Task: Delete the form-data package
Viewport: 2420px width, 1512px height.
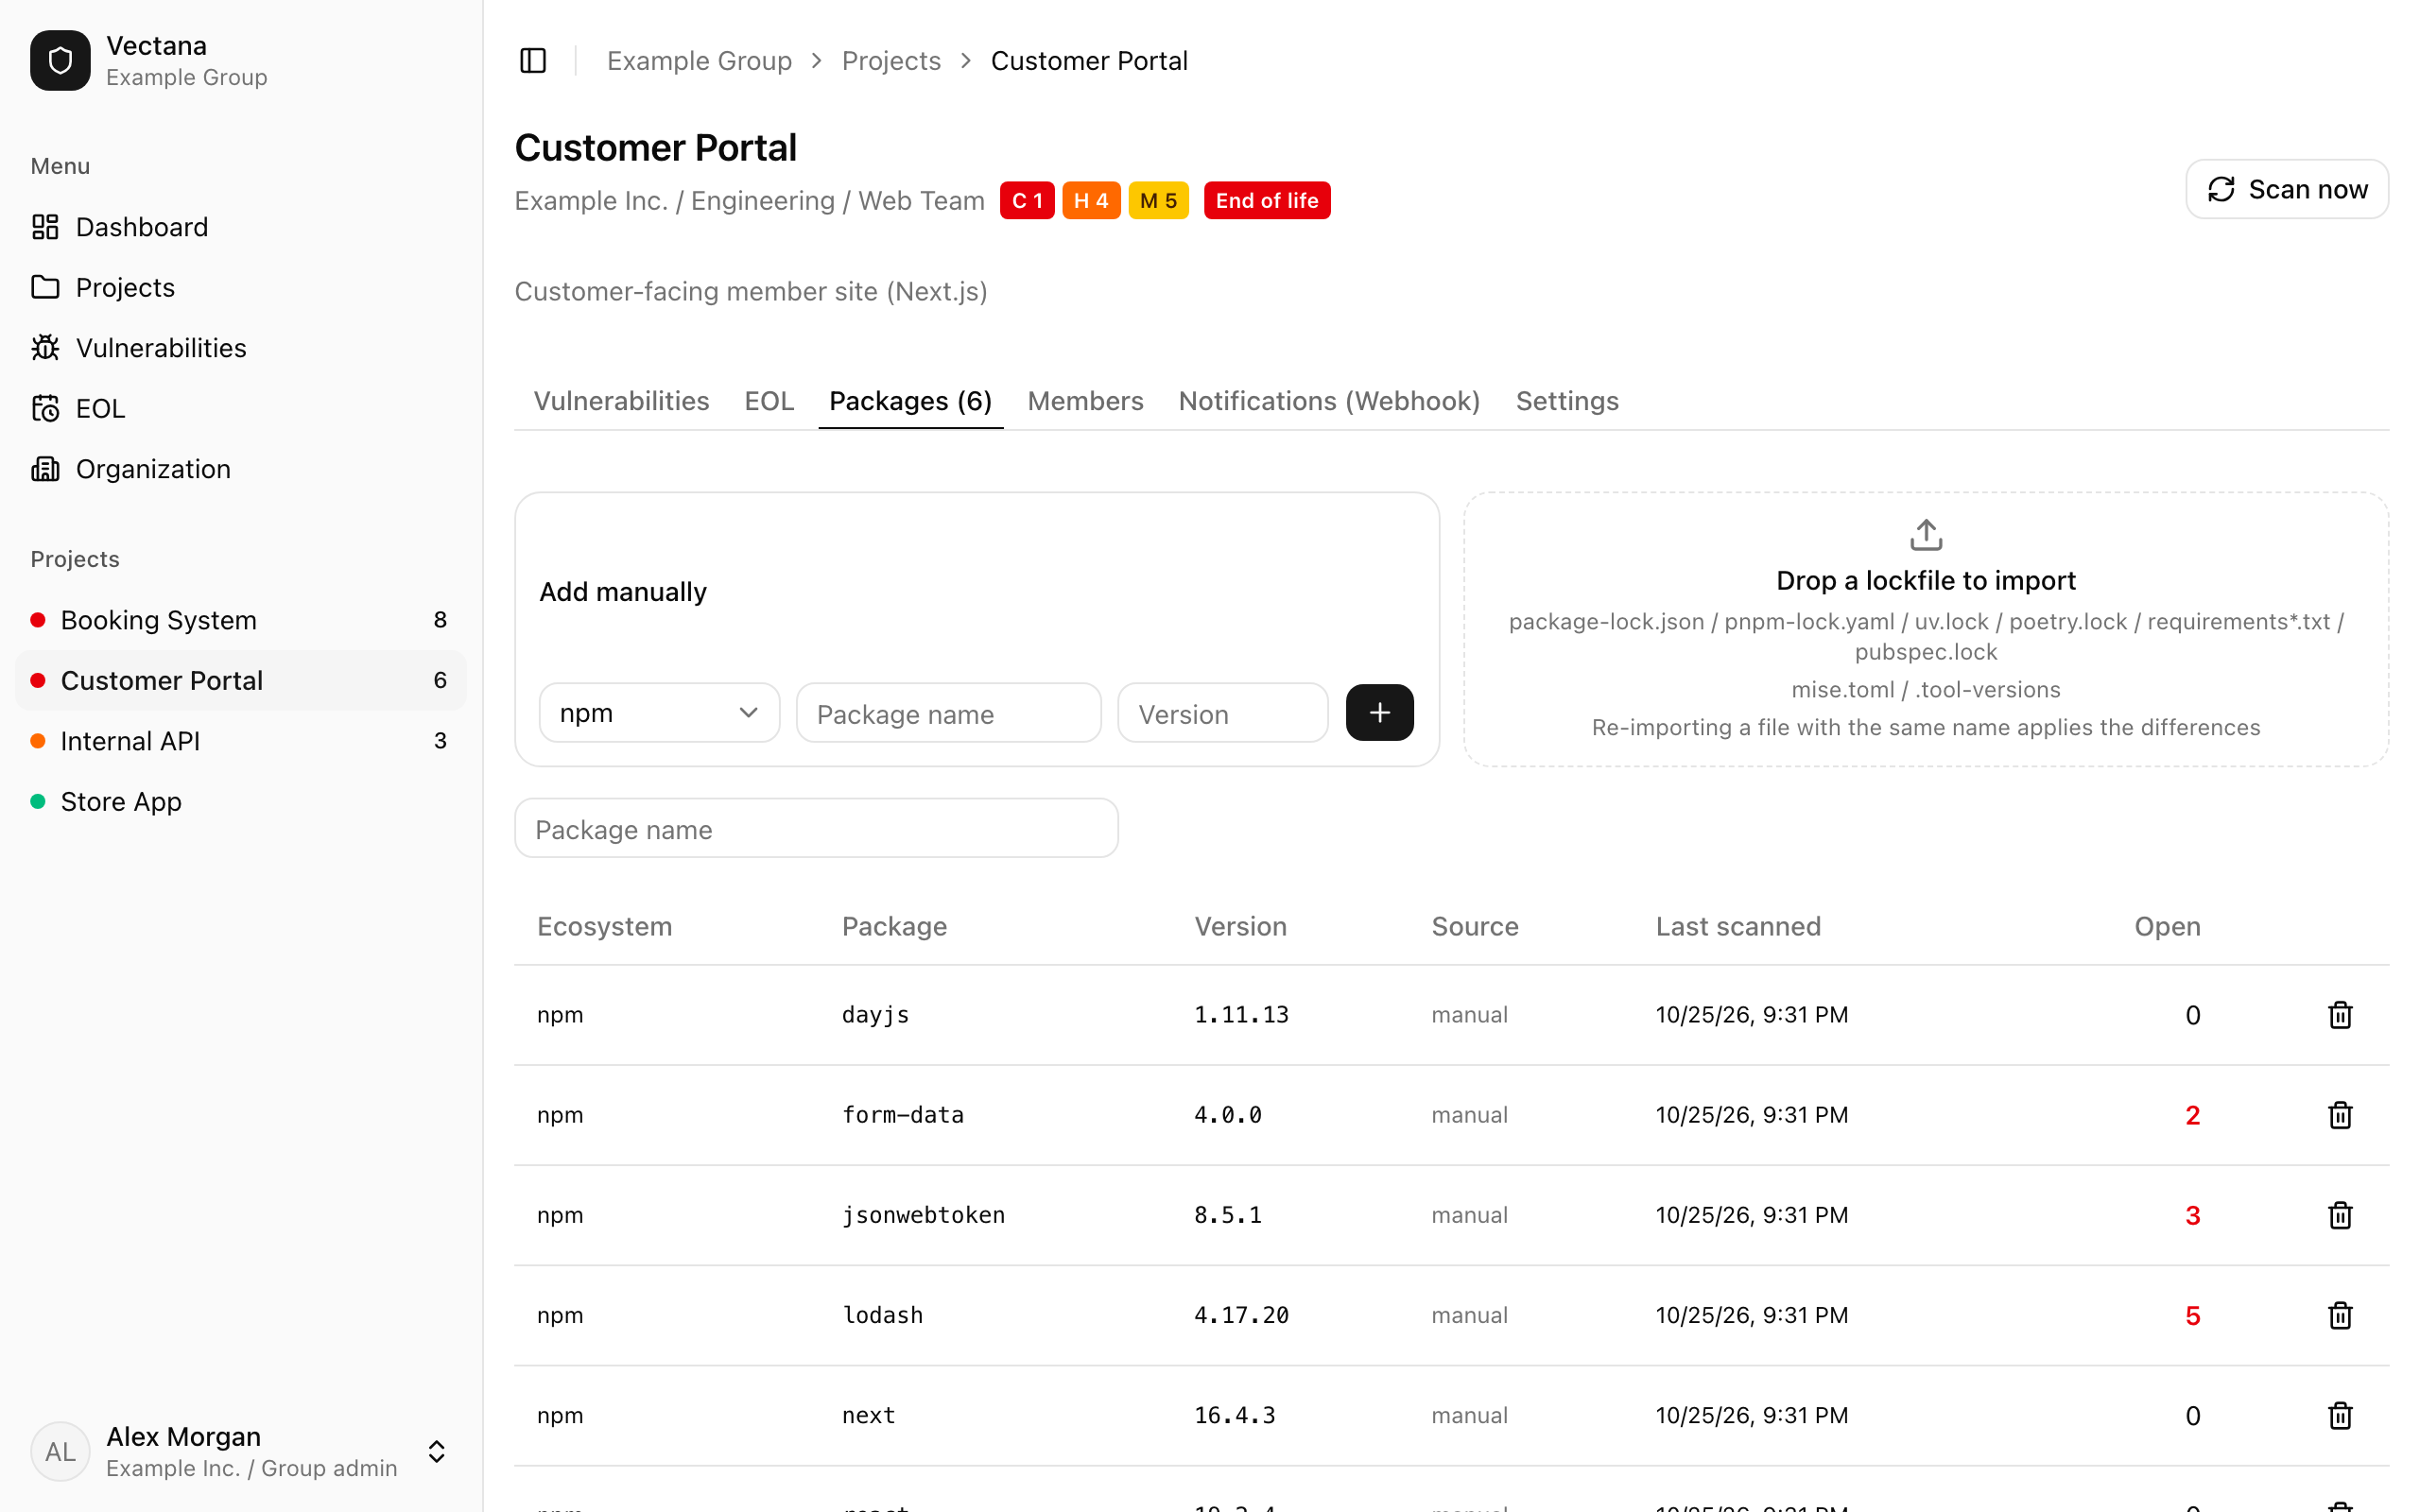Action: click(2340, 1115)
